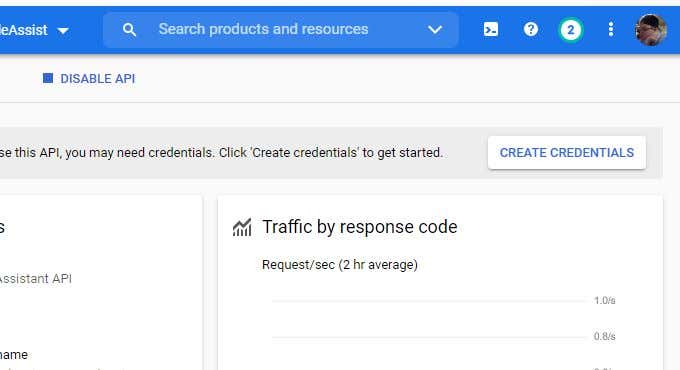Click the 0.8/s gridline label on chart
The image size is (680, 370).
point(605,336)
